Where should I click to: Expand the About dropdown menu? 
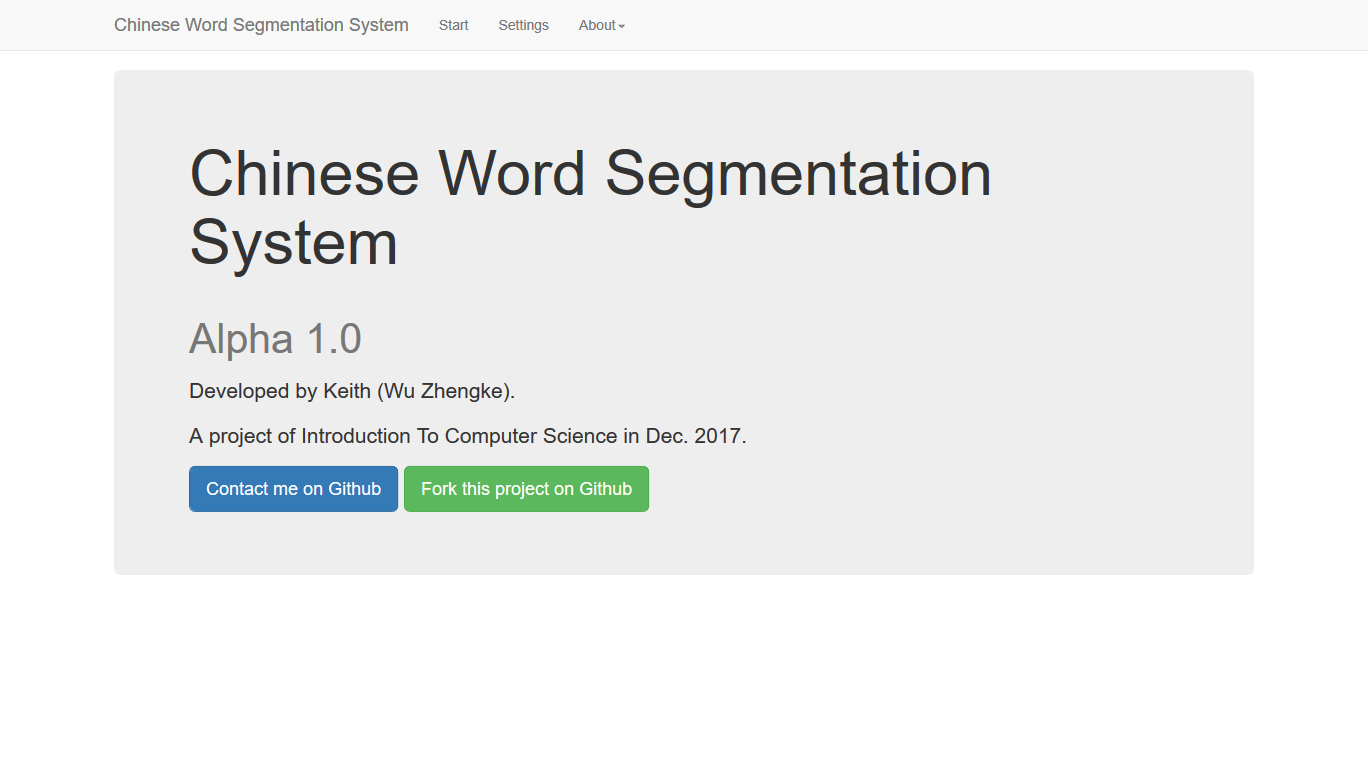(x=601, y=25)
